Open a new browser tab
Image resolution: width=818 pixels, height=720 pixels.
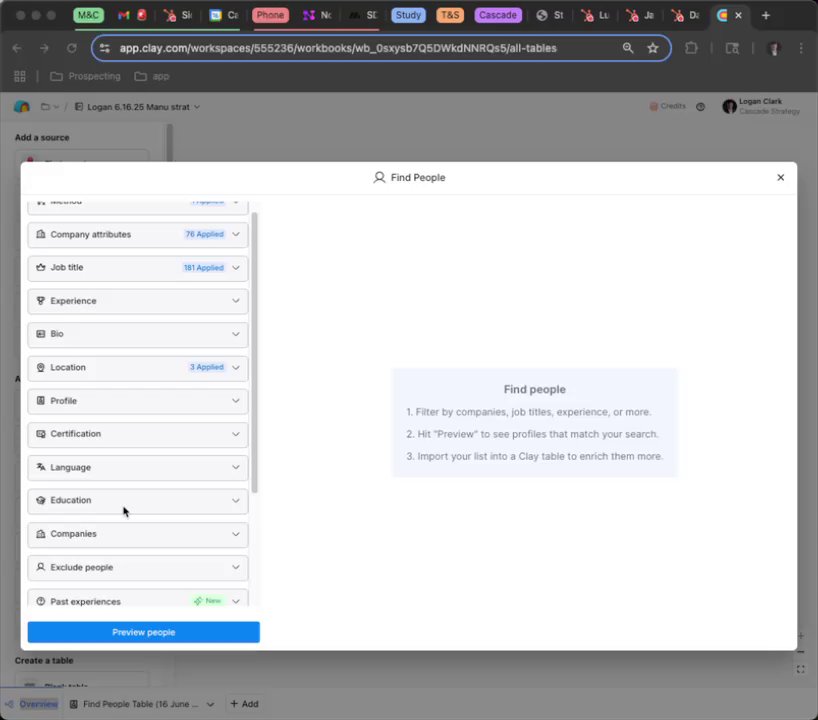[766, 16]
